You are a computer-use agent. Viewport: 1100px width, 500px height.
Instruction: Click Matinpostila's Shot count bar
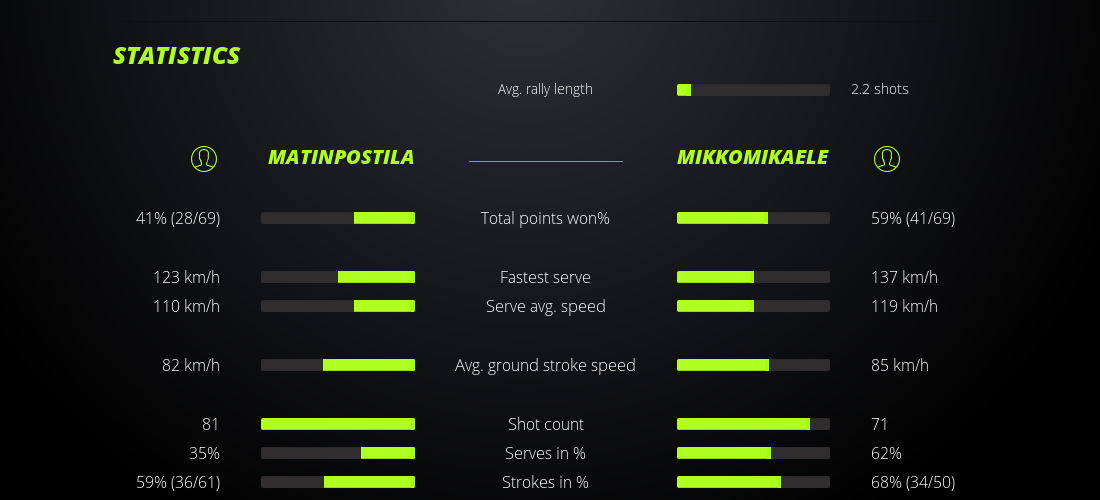coord(338,424)
